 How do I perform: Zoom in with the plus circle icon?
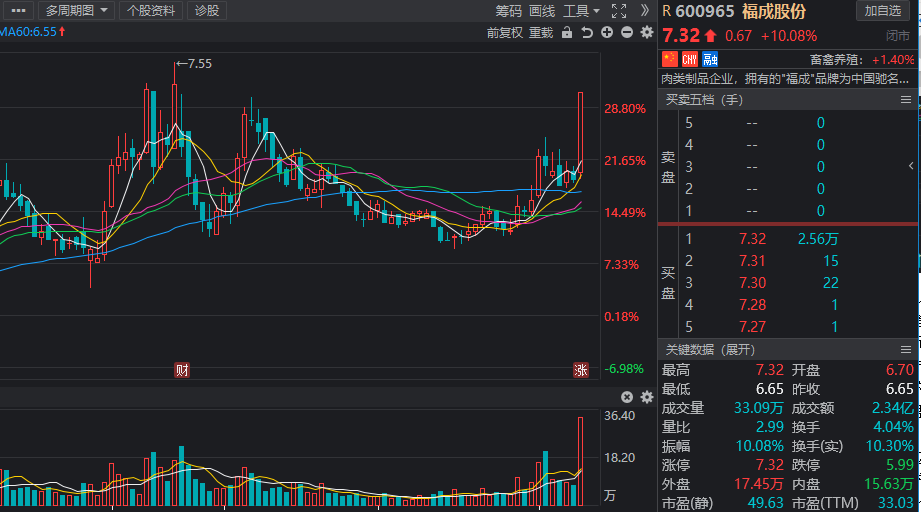[x=607, y=32]
